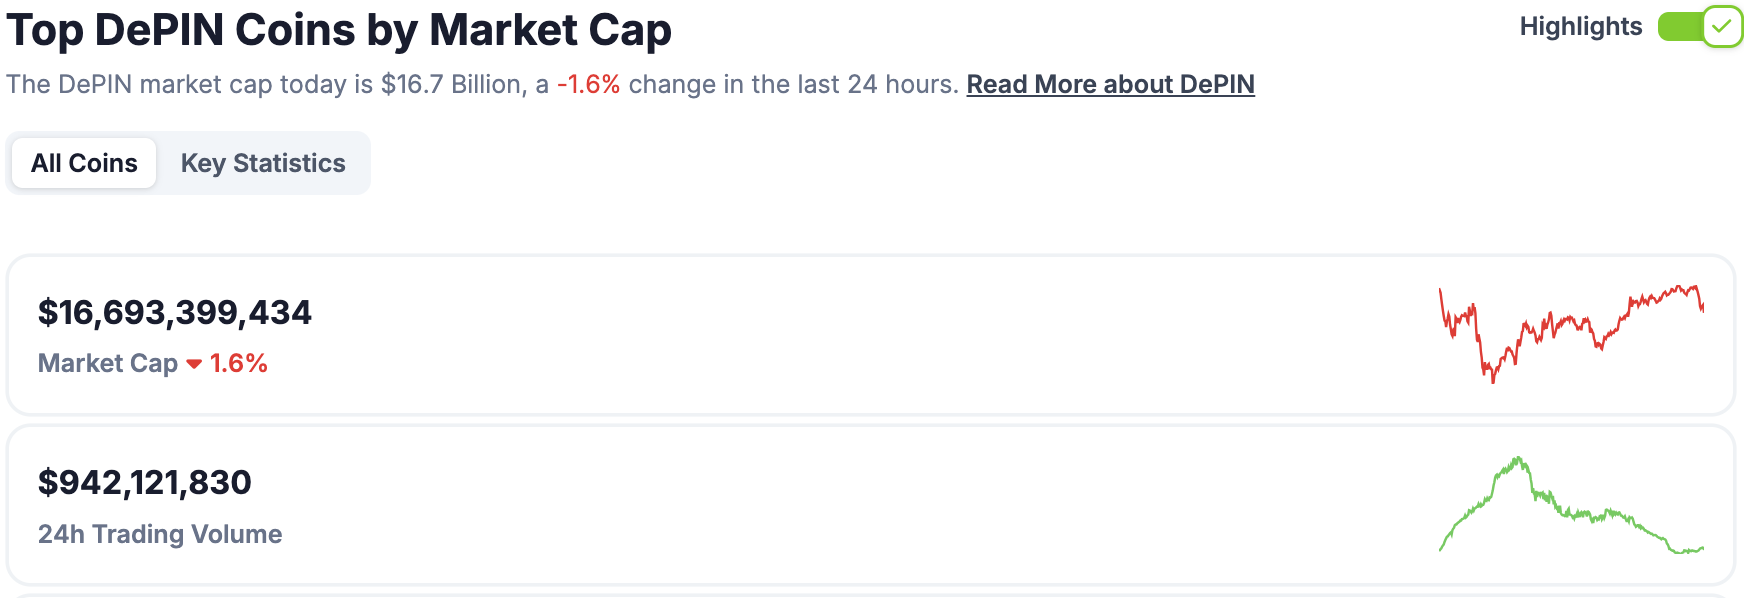The image size is (1744, 598).
Task: Select the All Coins tab
Action: coord(84,163)
